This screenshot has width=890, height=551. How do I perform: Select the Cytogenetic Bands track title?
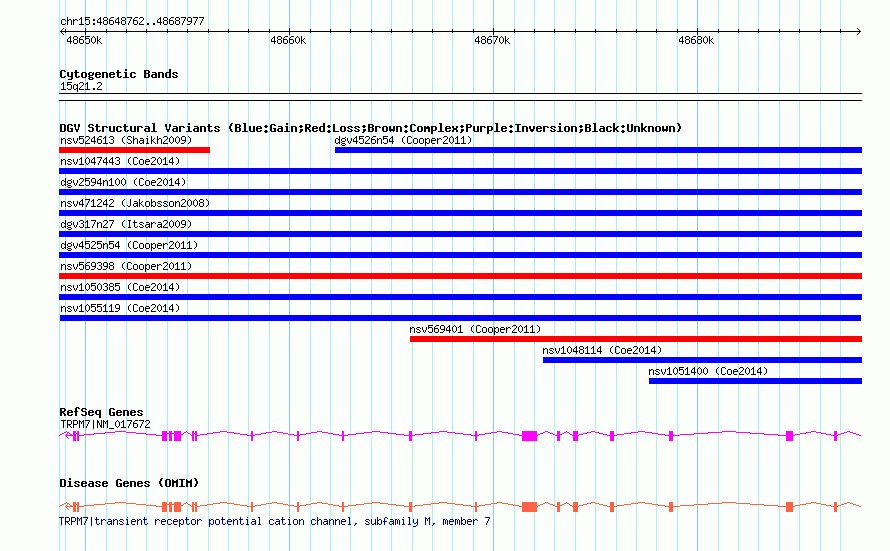pos(119,74)
